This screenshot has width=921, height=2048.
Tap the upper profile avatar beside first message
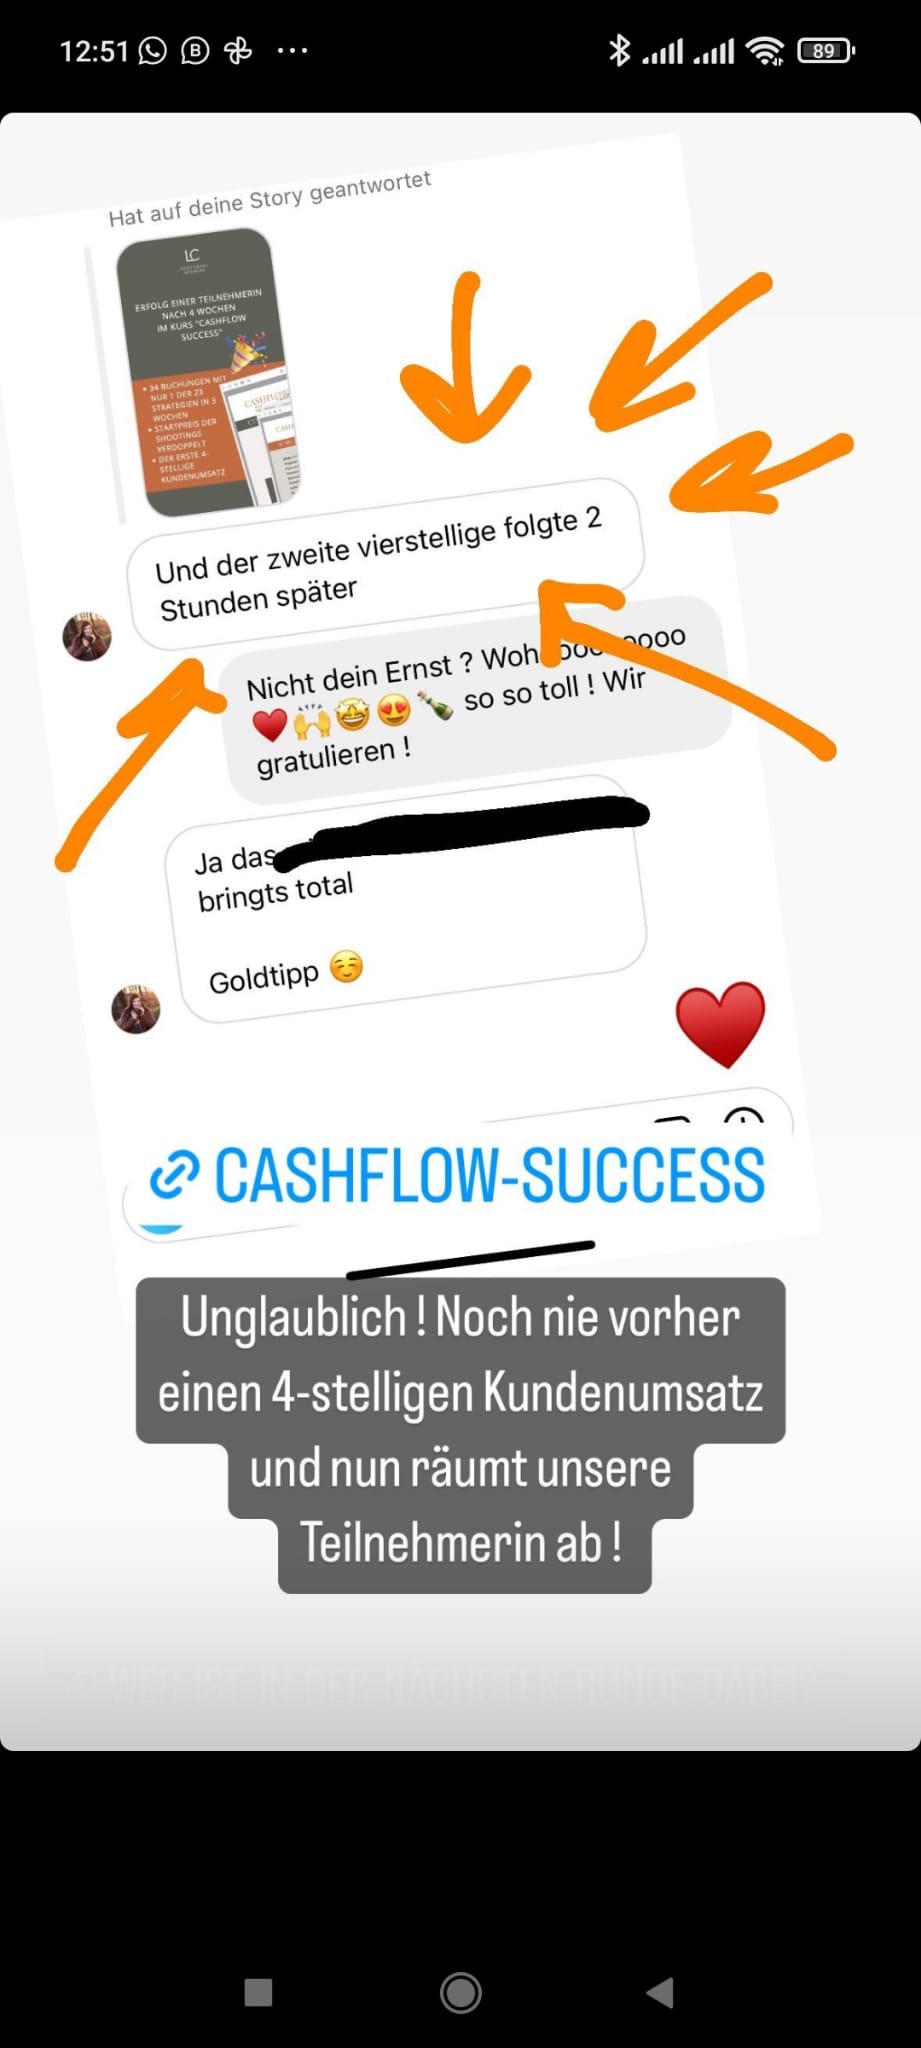(87, 637)
